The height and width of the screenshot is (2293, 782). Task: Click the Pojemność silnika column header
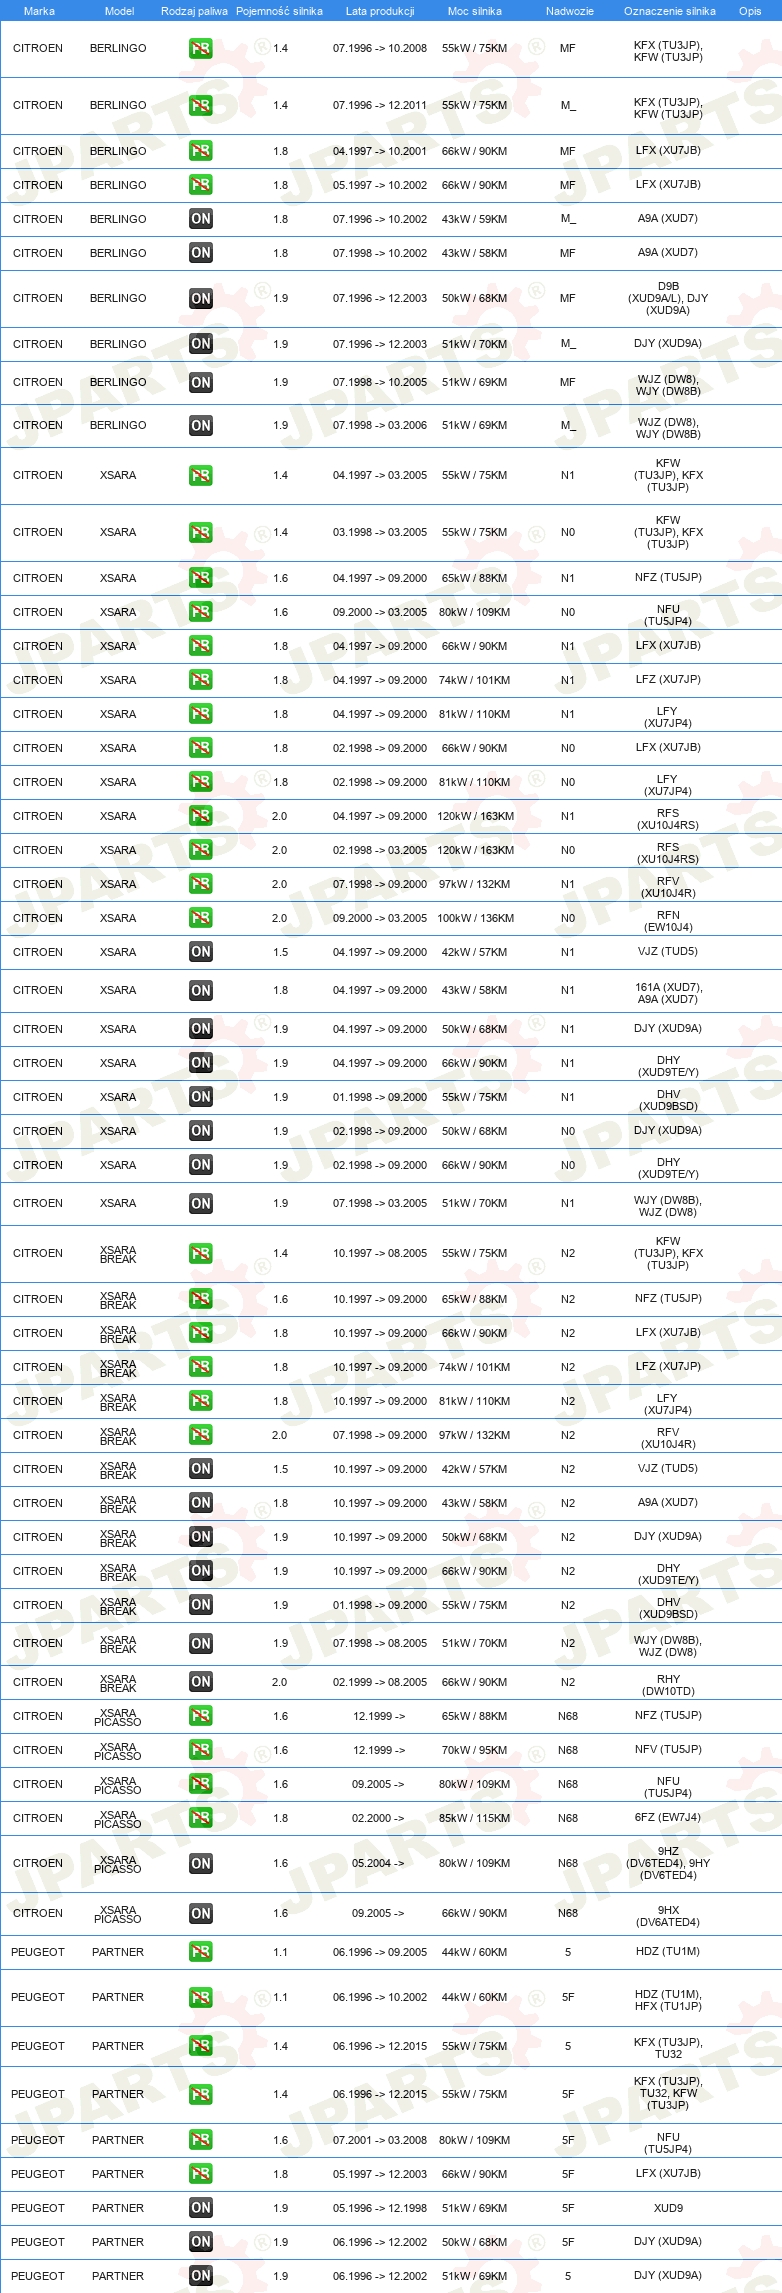click(279, 11)
